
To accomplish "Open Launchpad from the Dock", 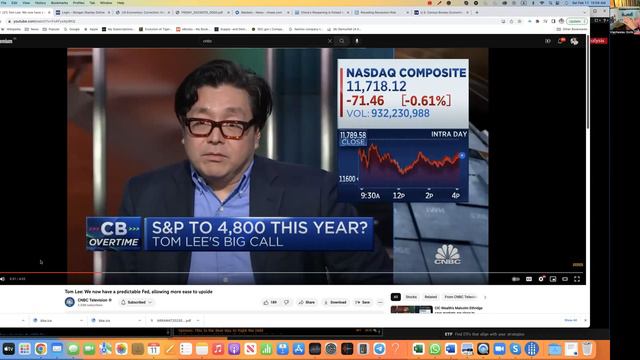I will click(24, 349).
